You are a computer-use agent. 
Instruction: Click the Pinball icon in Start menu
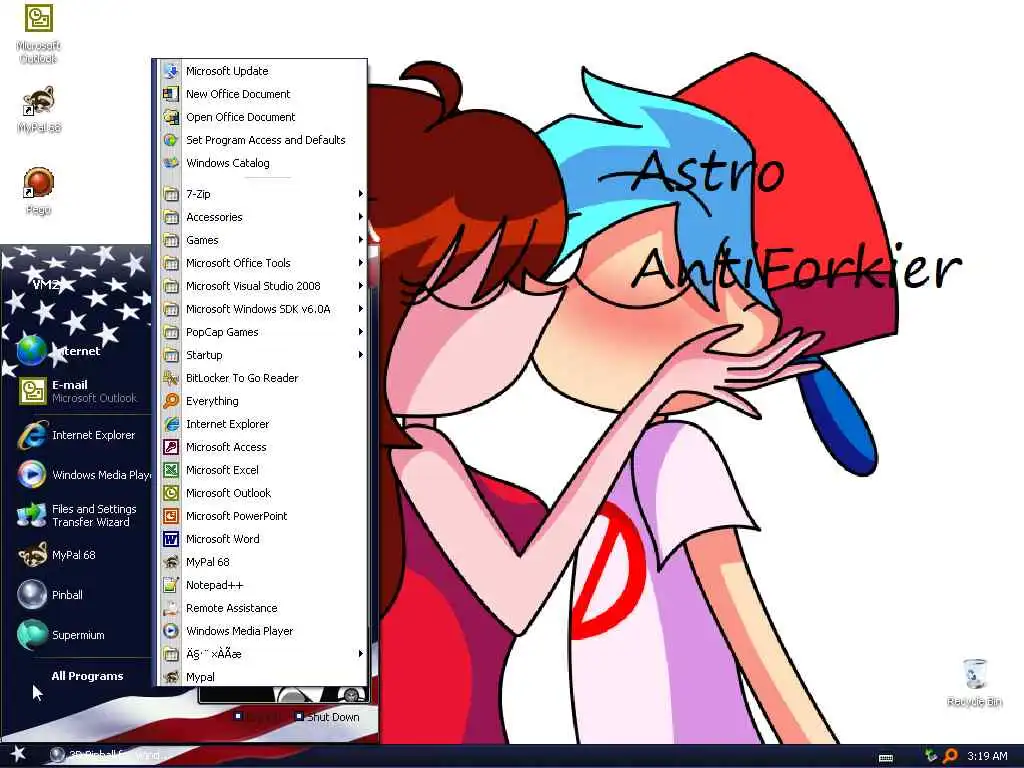pyautogui.click(x=32, y=595)
